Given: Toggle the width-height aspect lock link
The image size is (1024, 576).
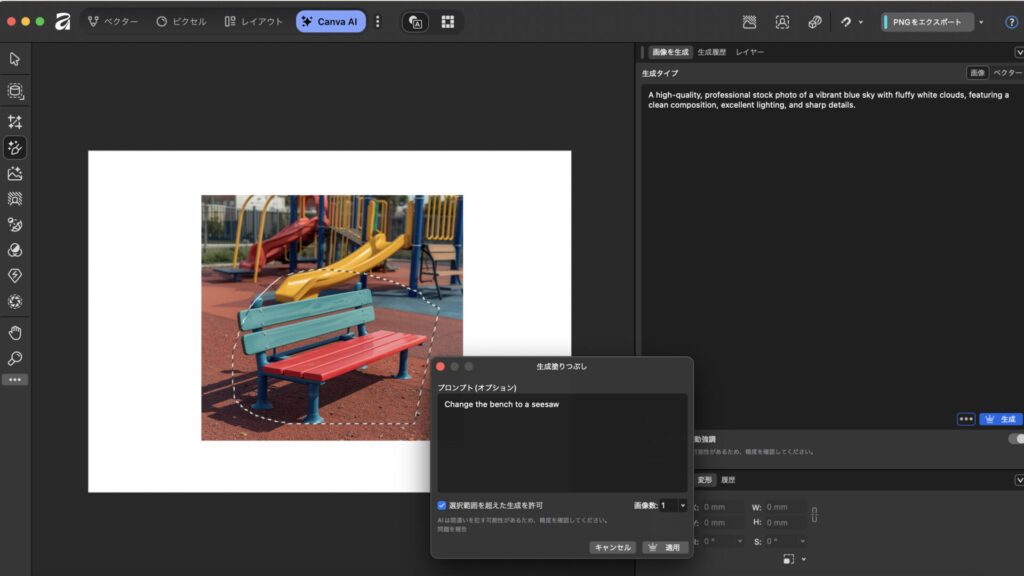Looking at the screenshot, I should 814,515.
